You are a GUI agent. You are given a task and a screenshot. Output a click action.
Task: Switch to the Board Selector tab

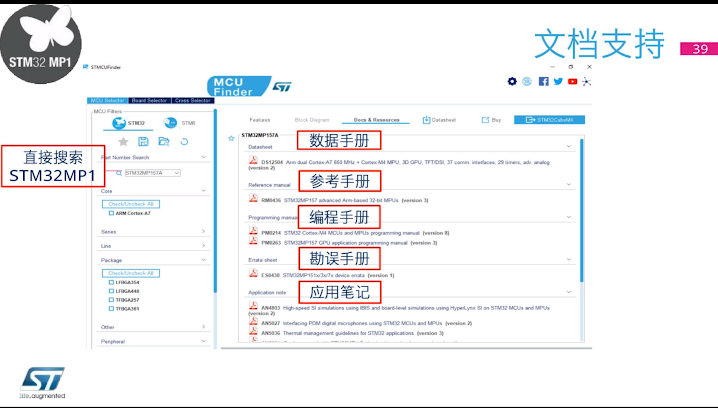click(149, 100)
